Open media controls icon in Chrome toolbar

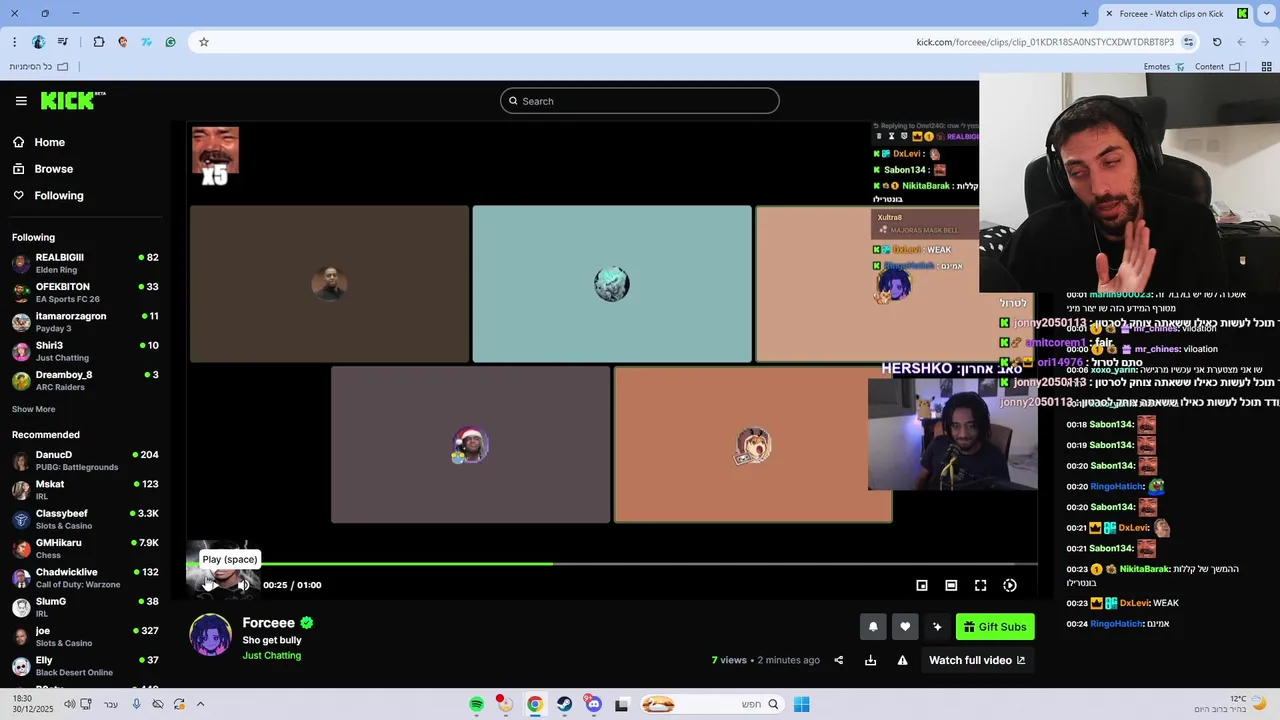coord(63,42)
